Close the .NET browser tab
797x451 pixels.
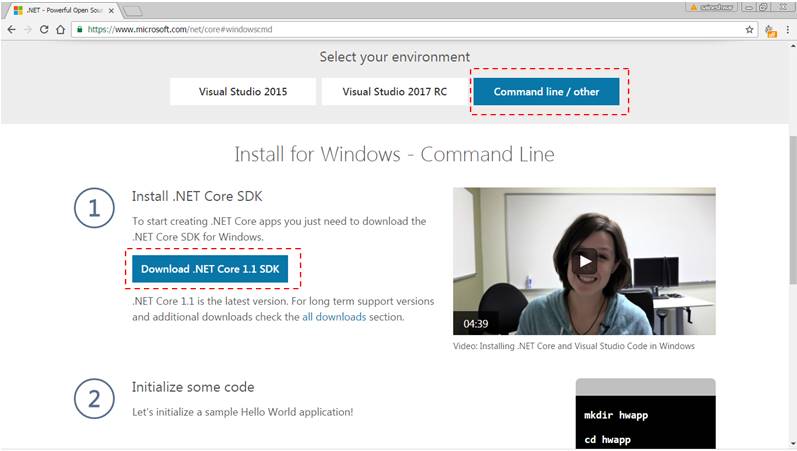point(111,10)
